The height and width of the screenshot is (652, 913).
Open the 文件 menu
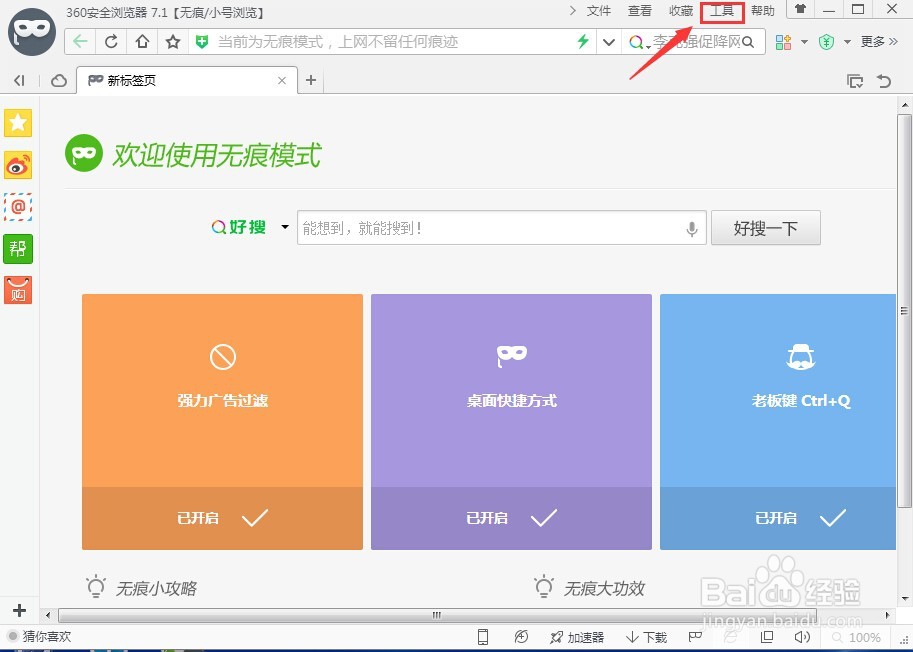click(599, 10)
